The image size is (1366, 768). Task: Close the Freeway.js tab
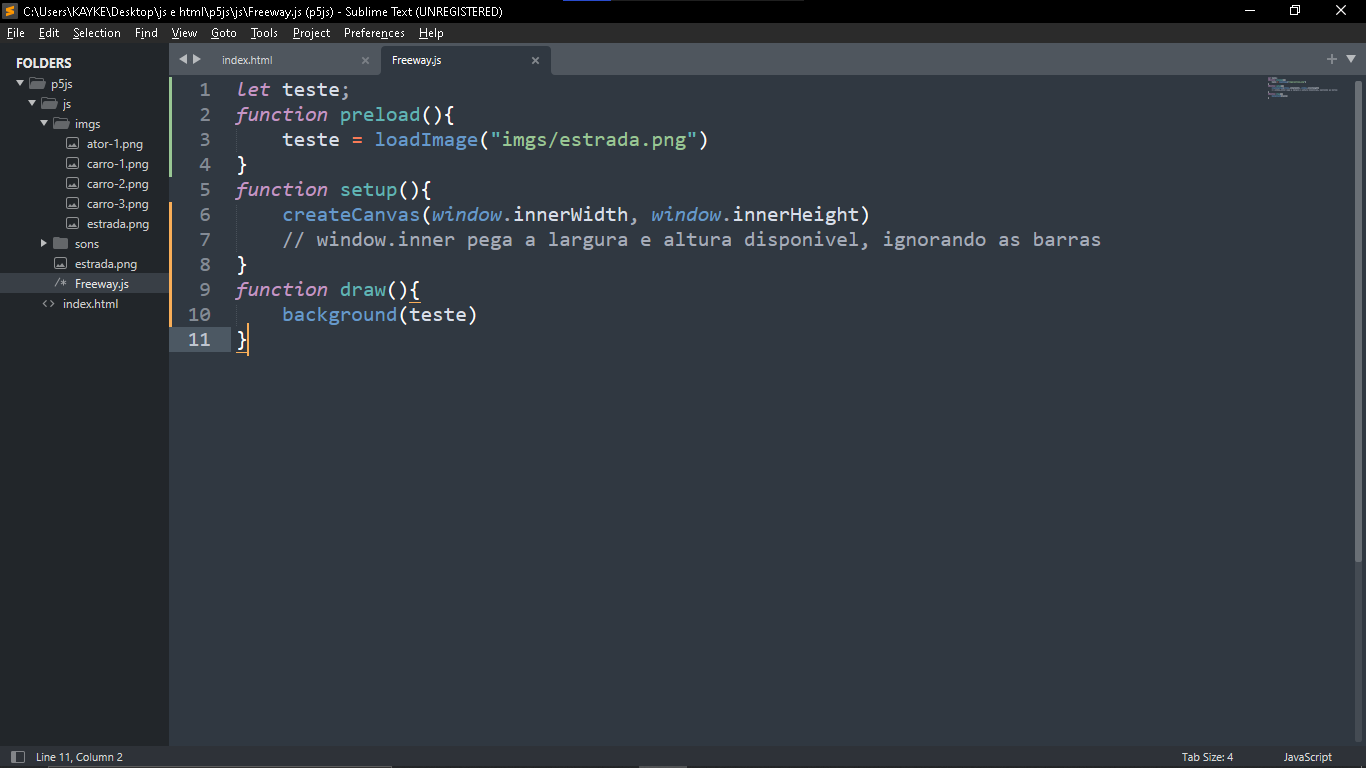pos(535,61)
